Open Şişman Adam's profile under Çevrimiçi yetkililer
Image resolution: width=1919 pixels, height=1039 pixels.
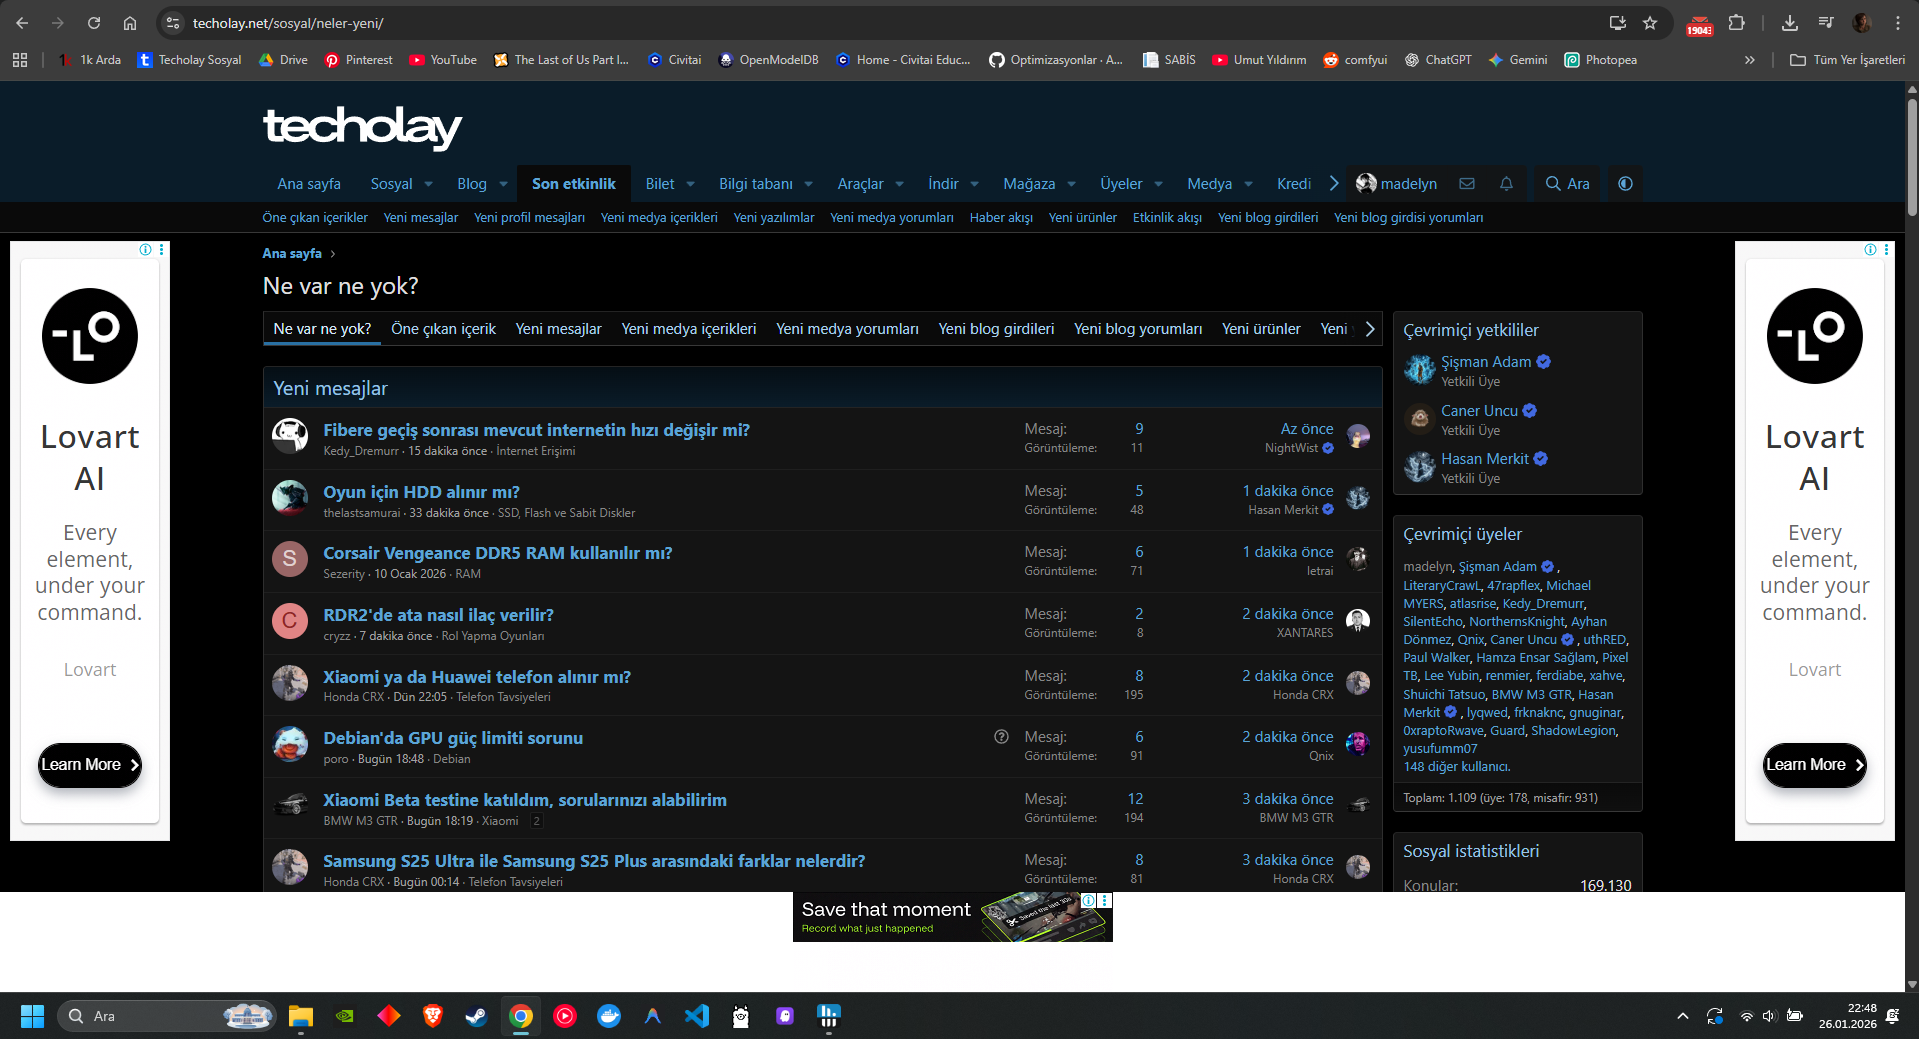[x=1486, y=362]
